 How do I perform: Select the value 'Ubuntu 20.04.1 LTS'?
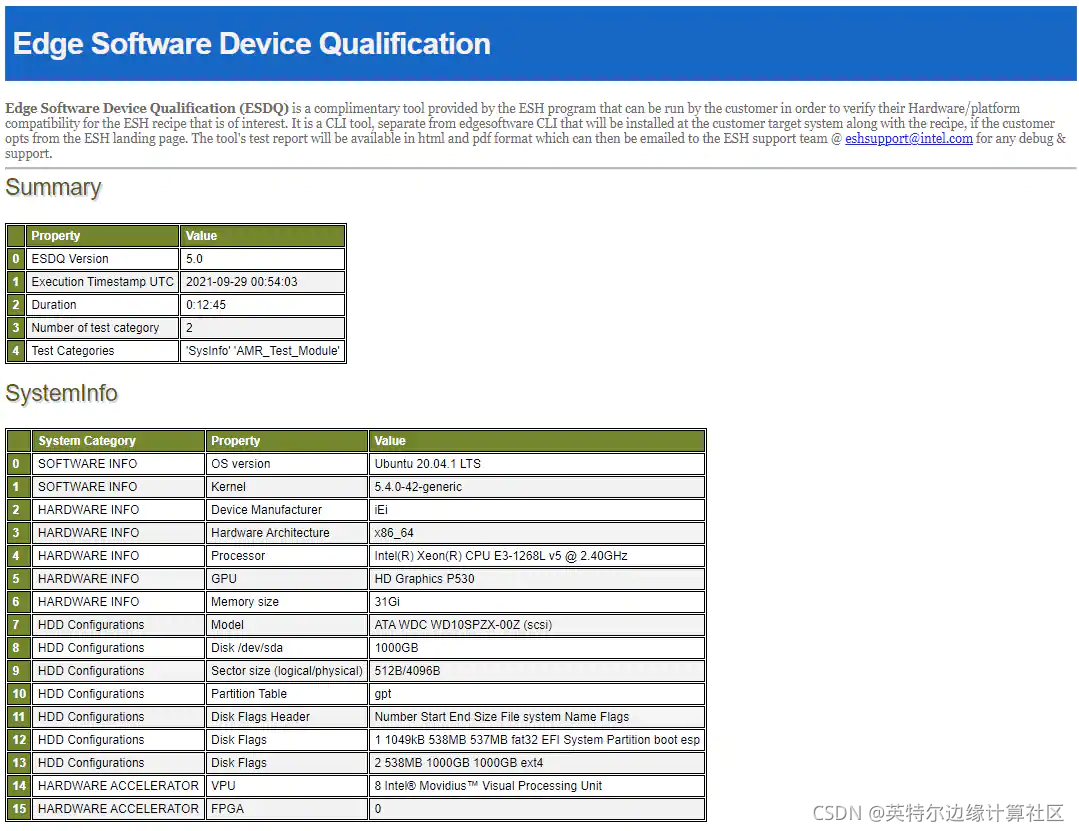[537, 464]
